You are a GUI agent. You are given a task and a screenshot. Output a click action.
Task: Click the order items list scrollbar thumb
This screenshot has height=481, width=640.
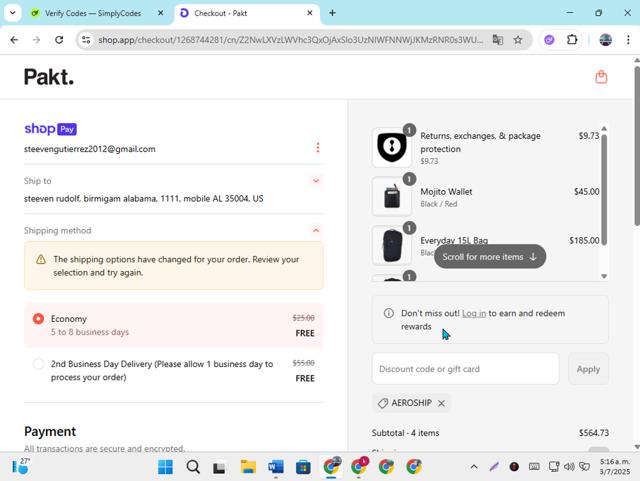click(604, 189)
